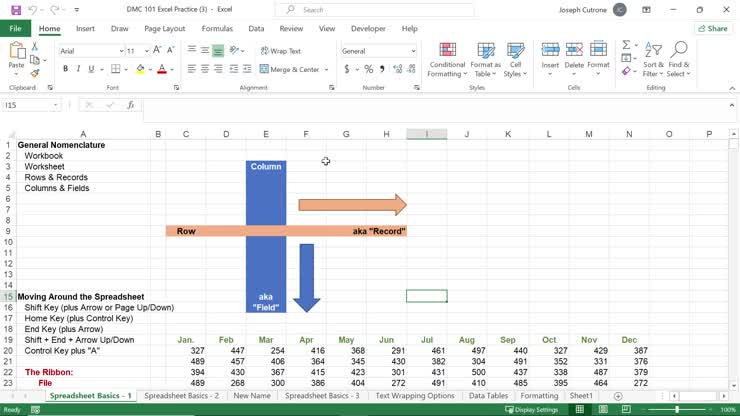Open the Fill down tool
Screen dimensions: 740x416
626,58
